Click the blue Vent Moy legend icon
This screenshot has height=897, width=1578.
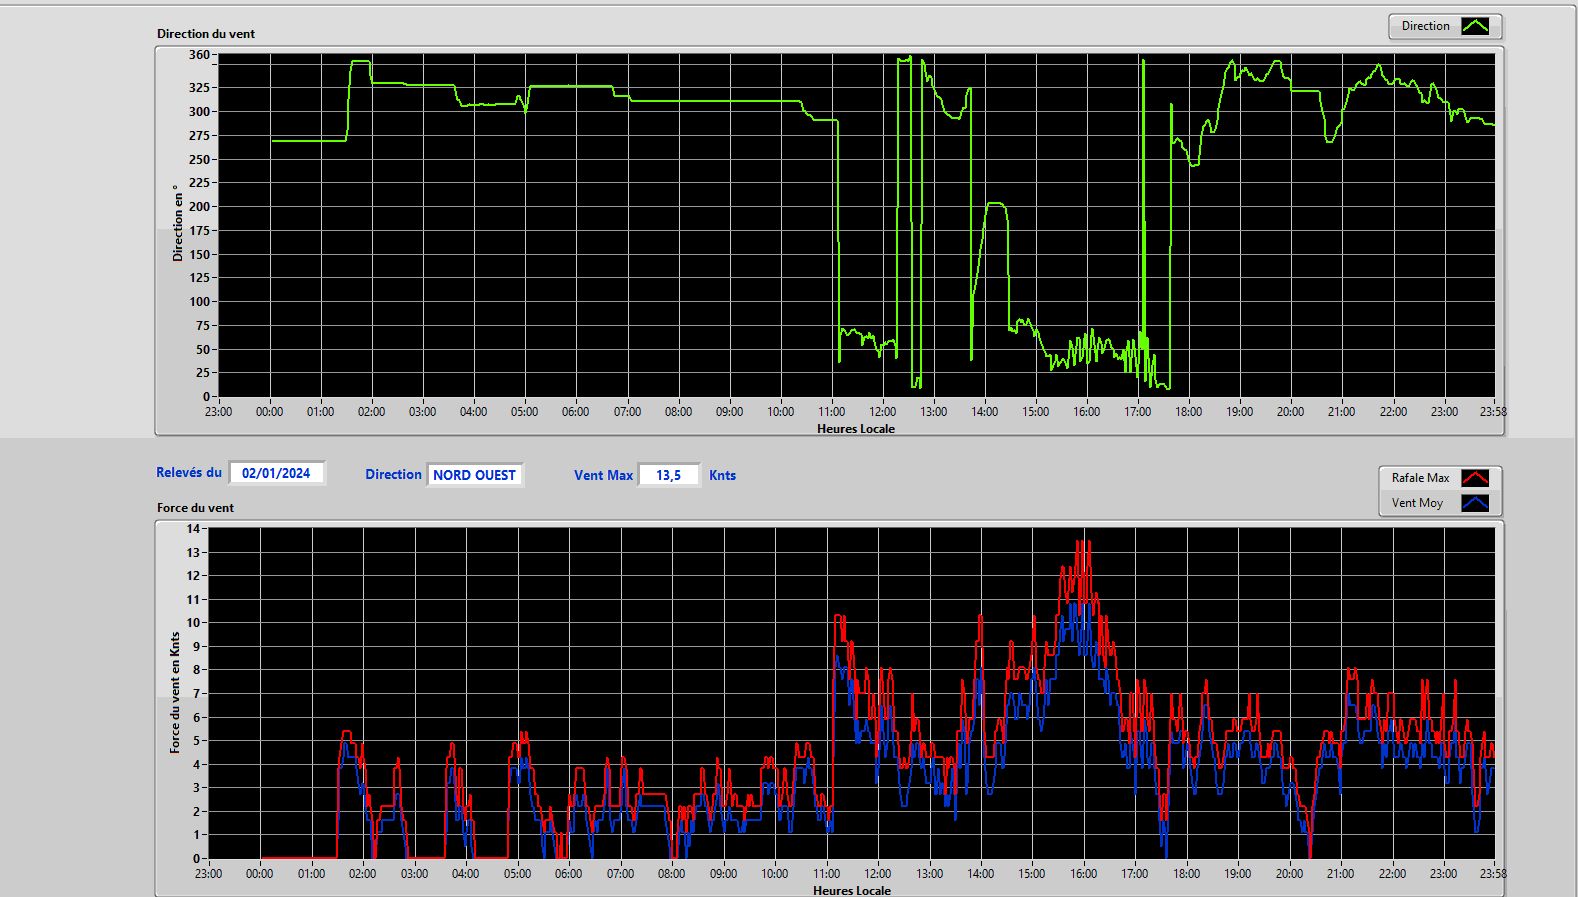click(1475, 503)
